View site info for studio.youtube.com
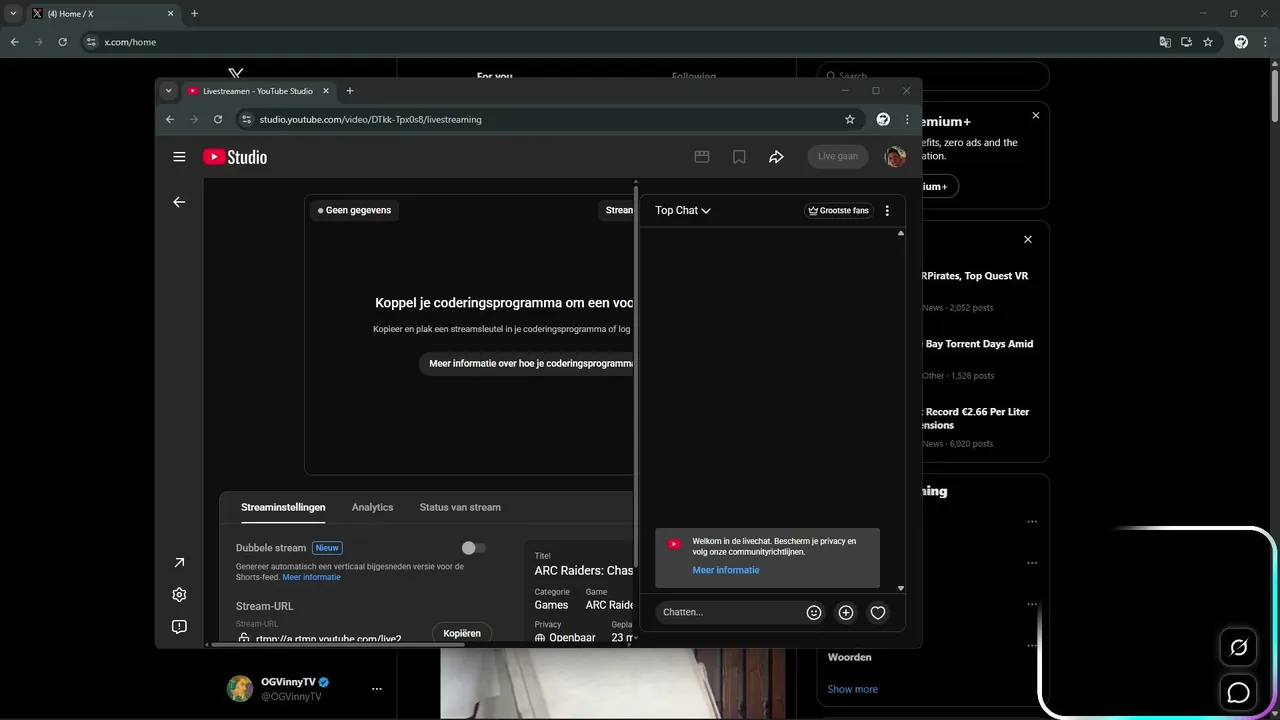1280x720 pixels. click(x=246, y=119)
